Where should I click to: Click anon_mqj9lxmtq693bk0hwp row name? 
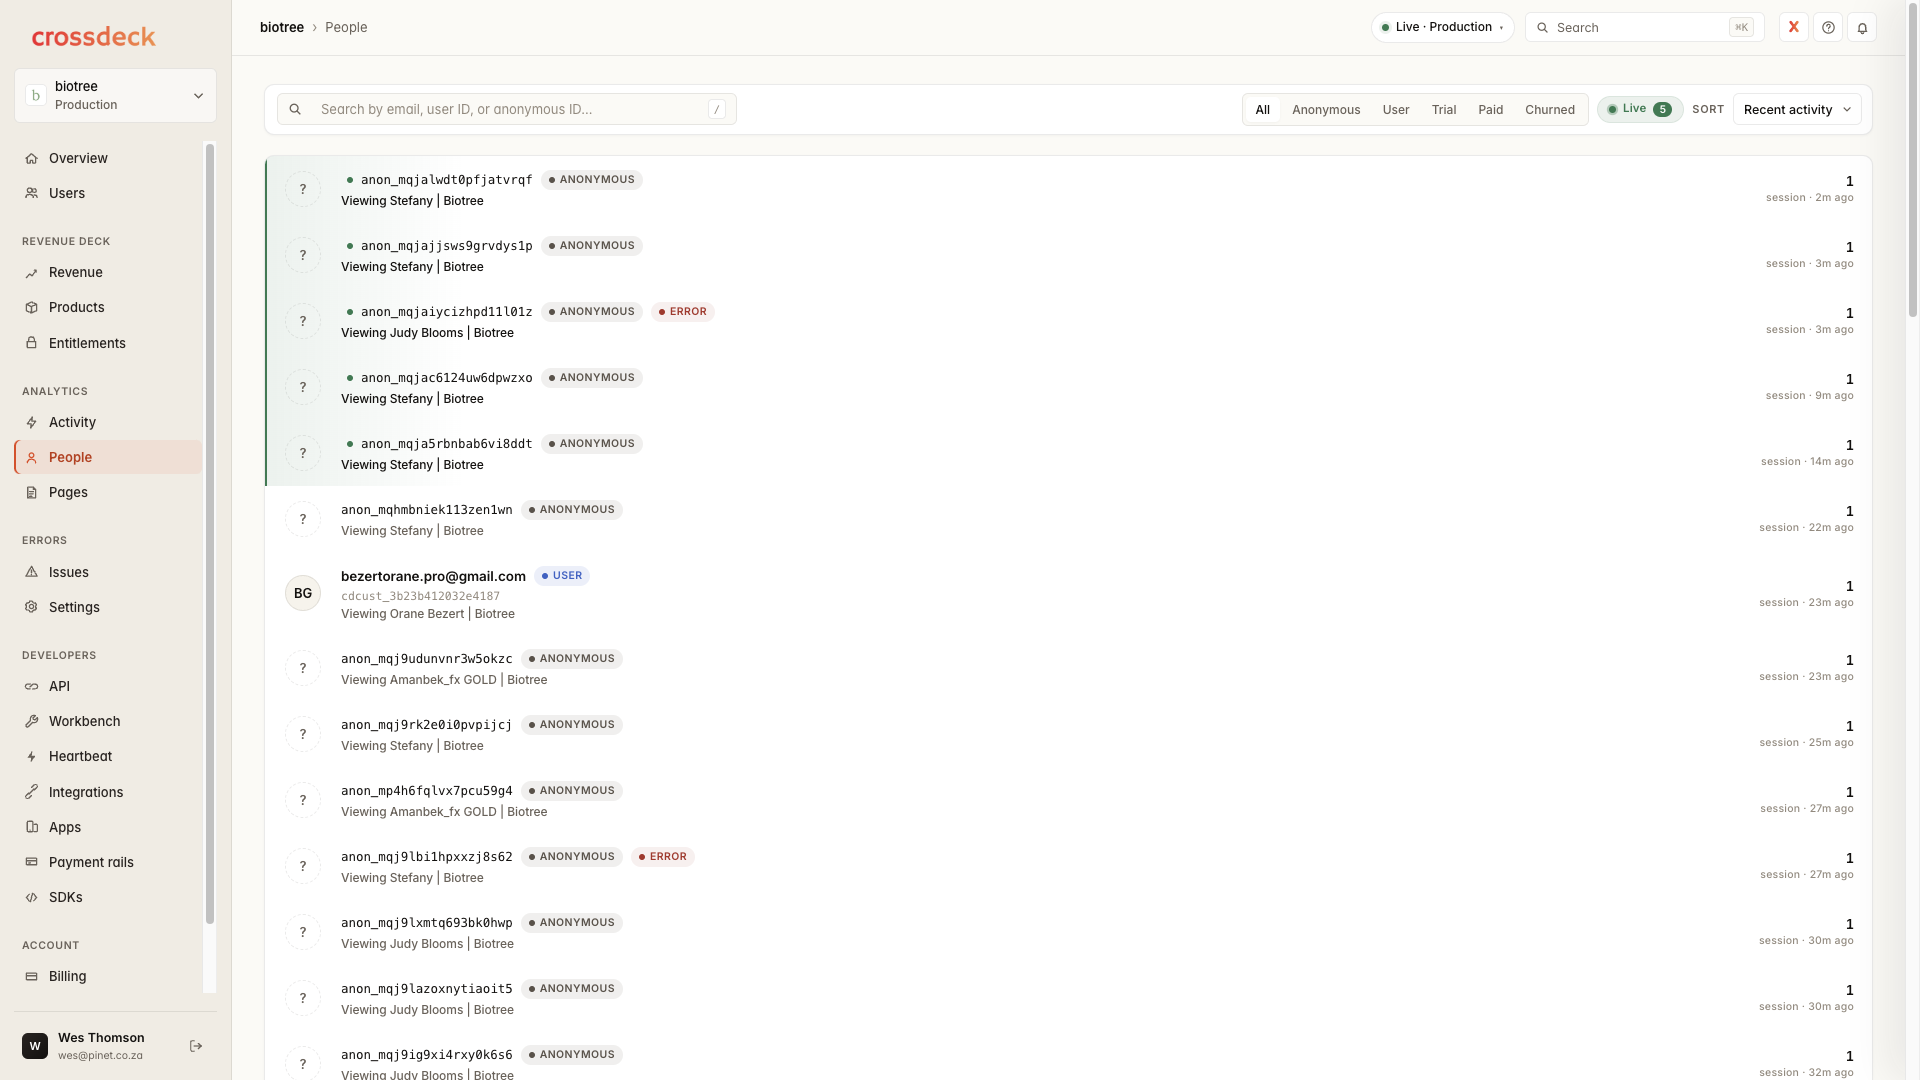pyautogui.click(x=427, y=923)
